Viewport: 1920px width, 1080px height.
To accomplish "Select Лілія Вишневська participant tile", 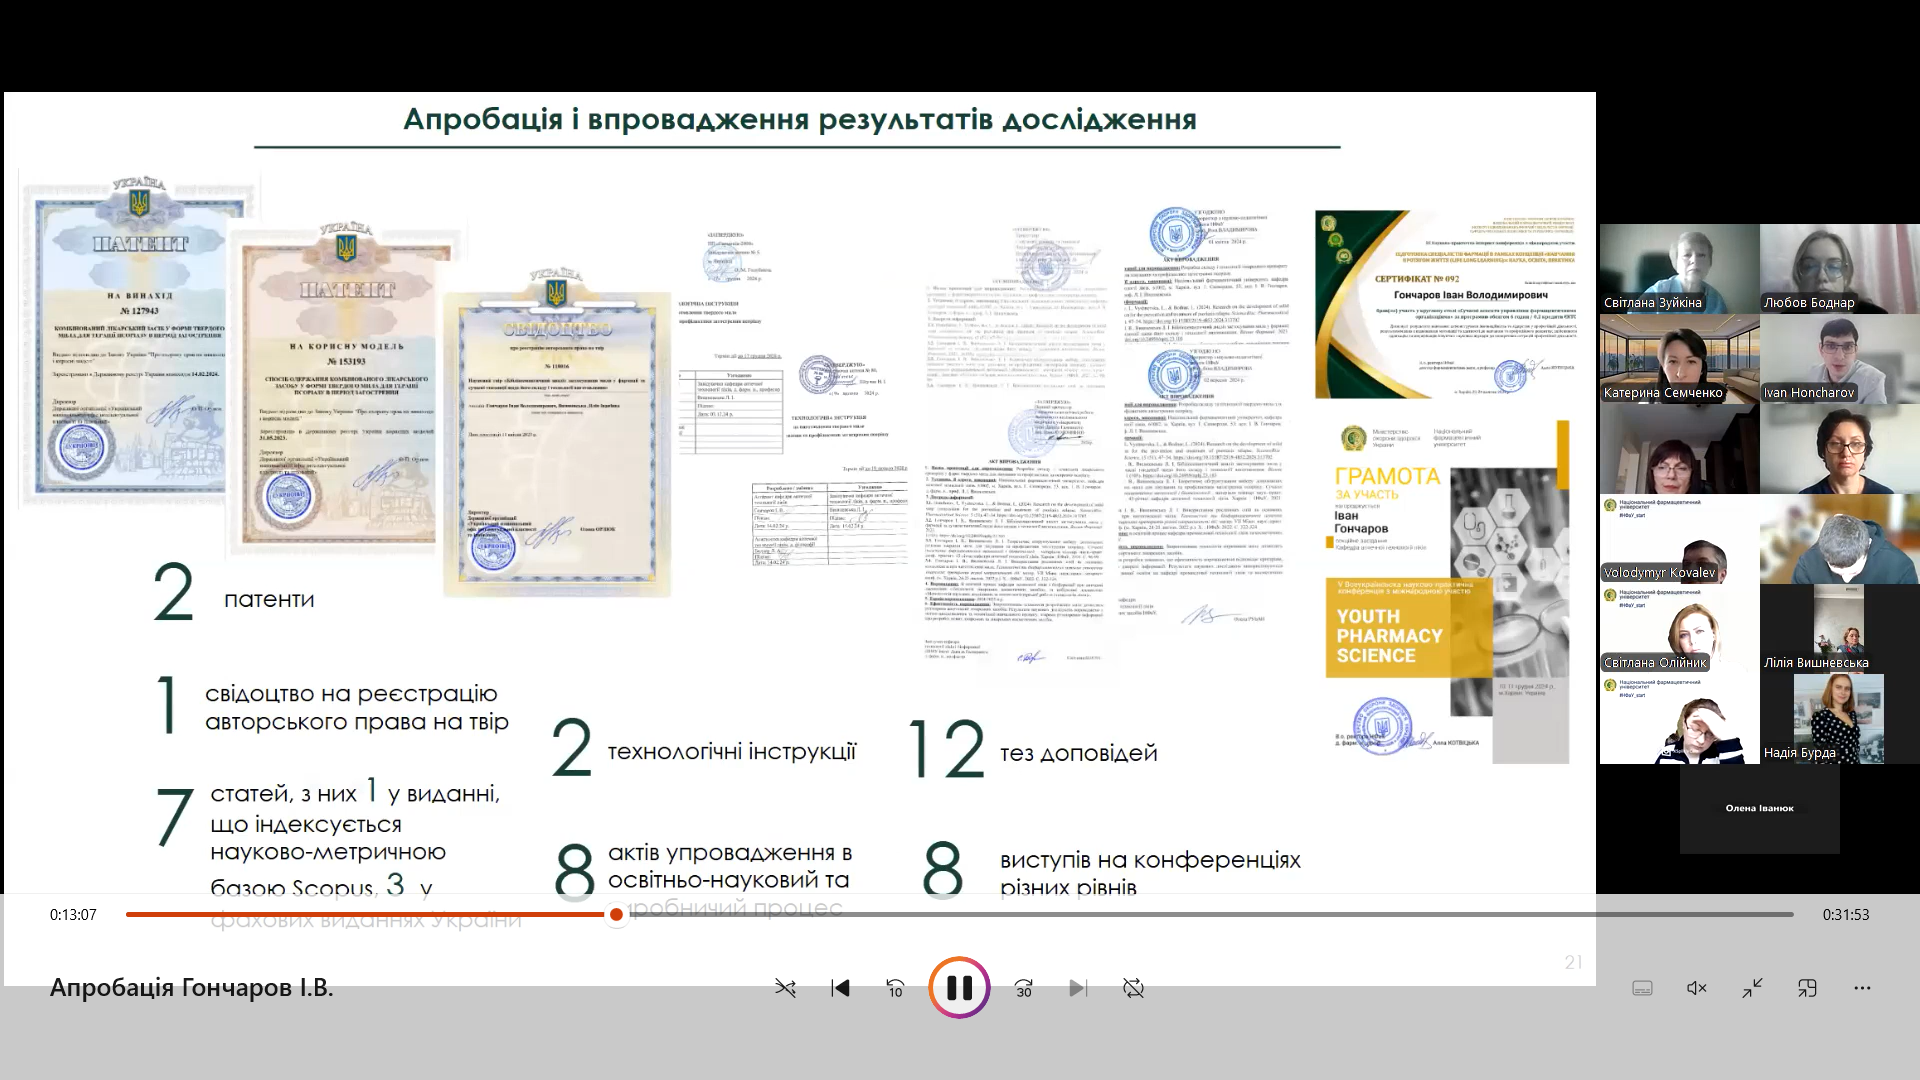I will pyautogui.click(x=1840, y=629).
